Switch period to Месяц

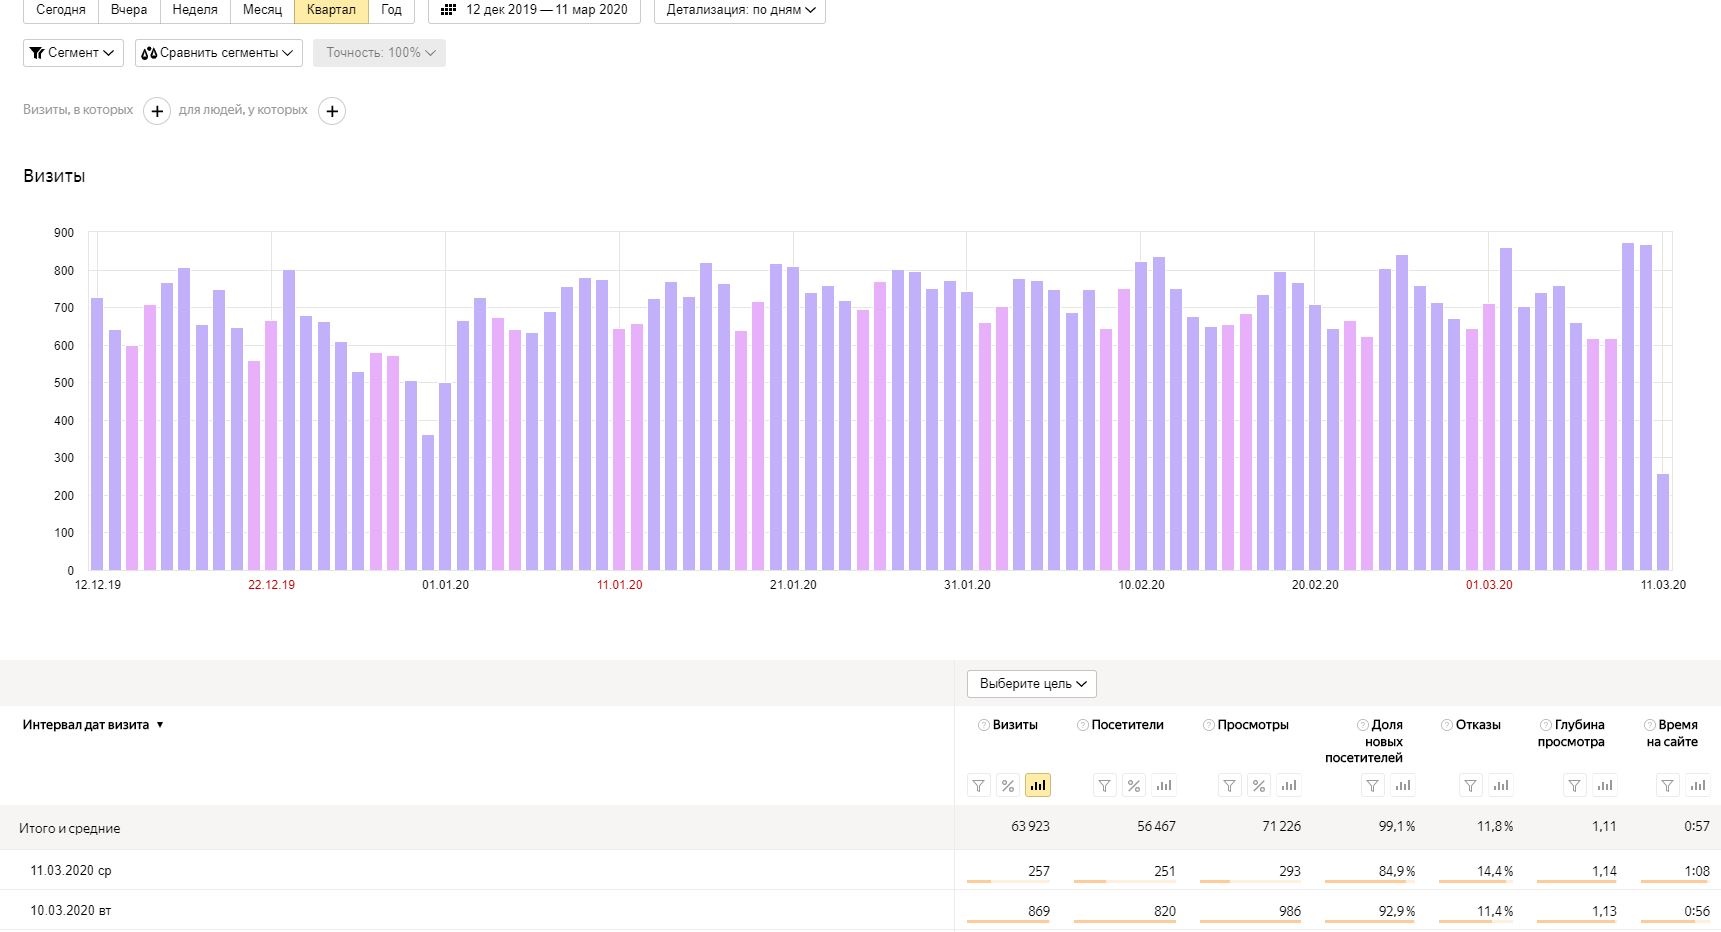[262, 10]
